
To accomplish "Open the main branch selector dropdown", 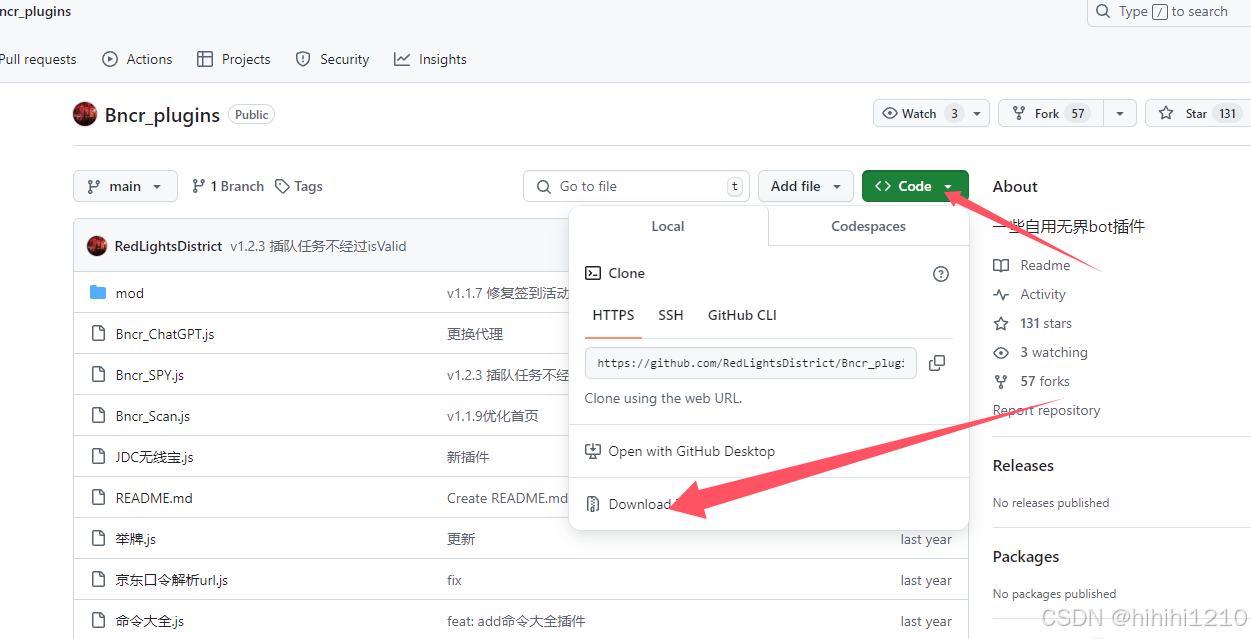I will click(x=125, y=186).
